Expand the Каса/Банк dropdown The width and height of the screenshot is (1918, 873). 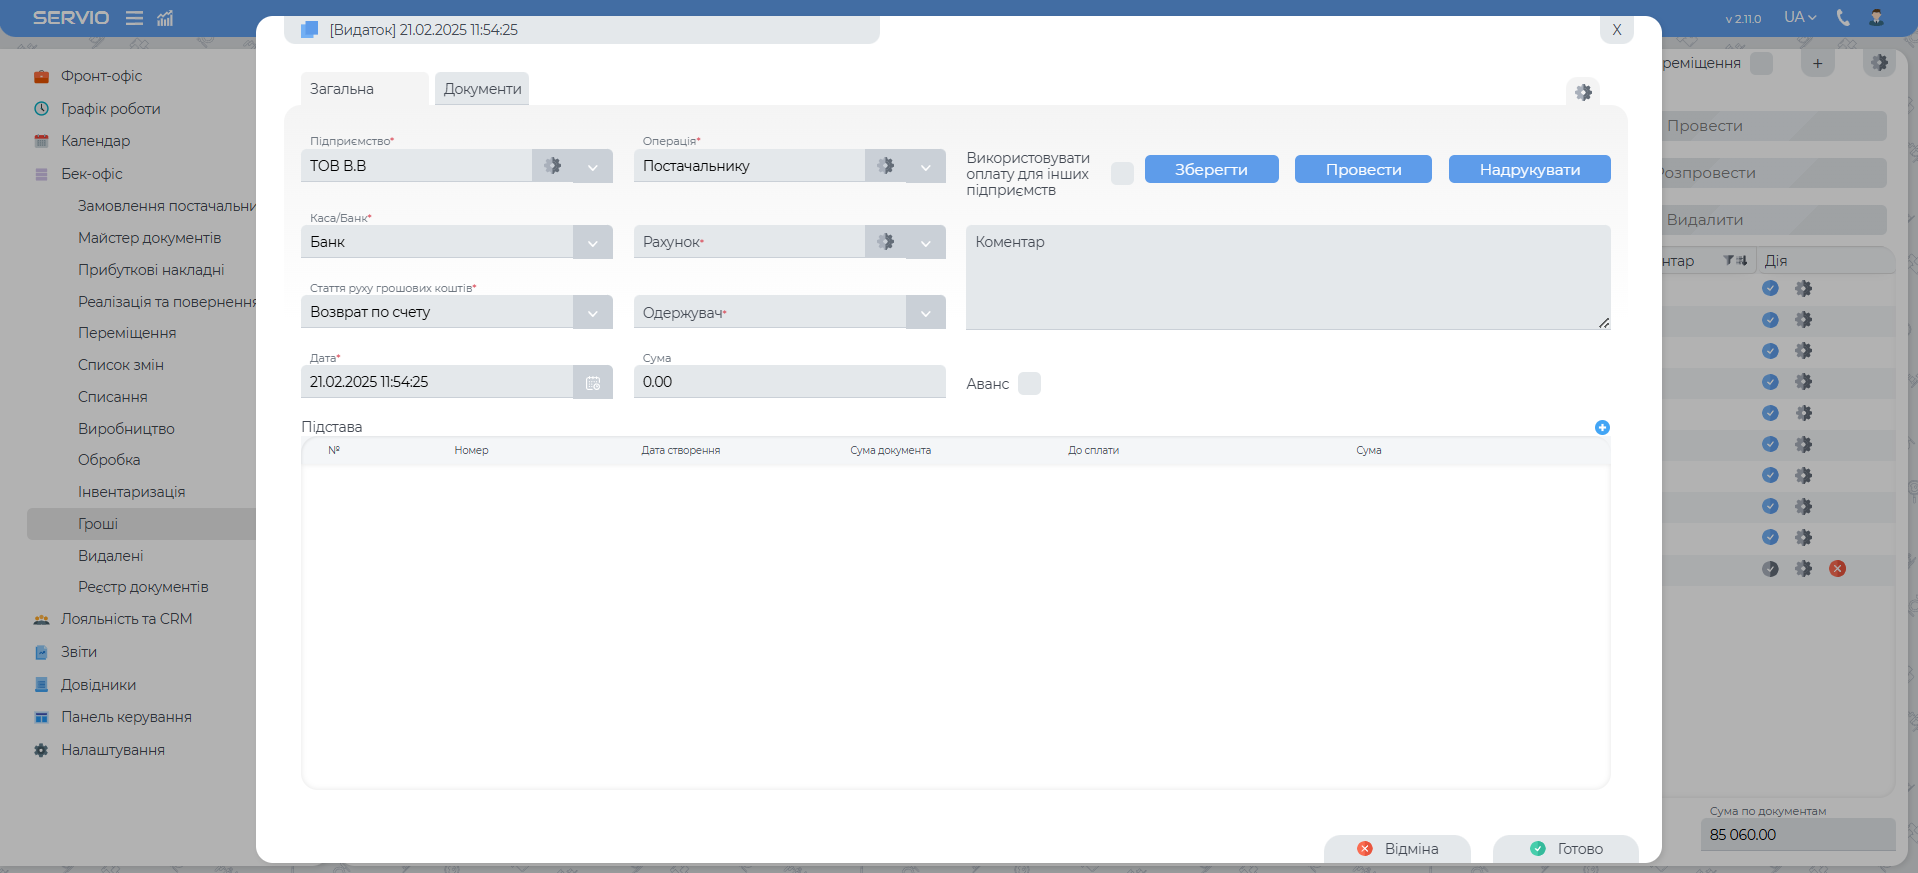(592, 243)
